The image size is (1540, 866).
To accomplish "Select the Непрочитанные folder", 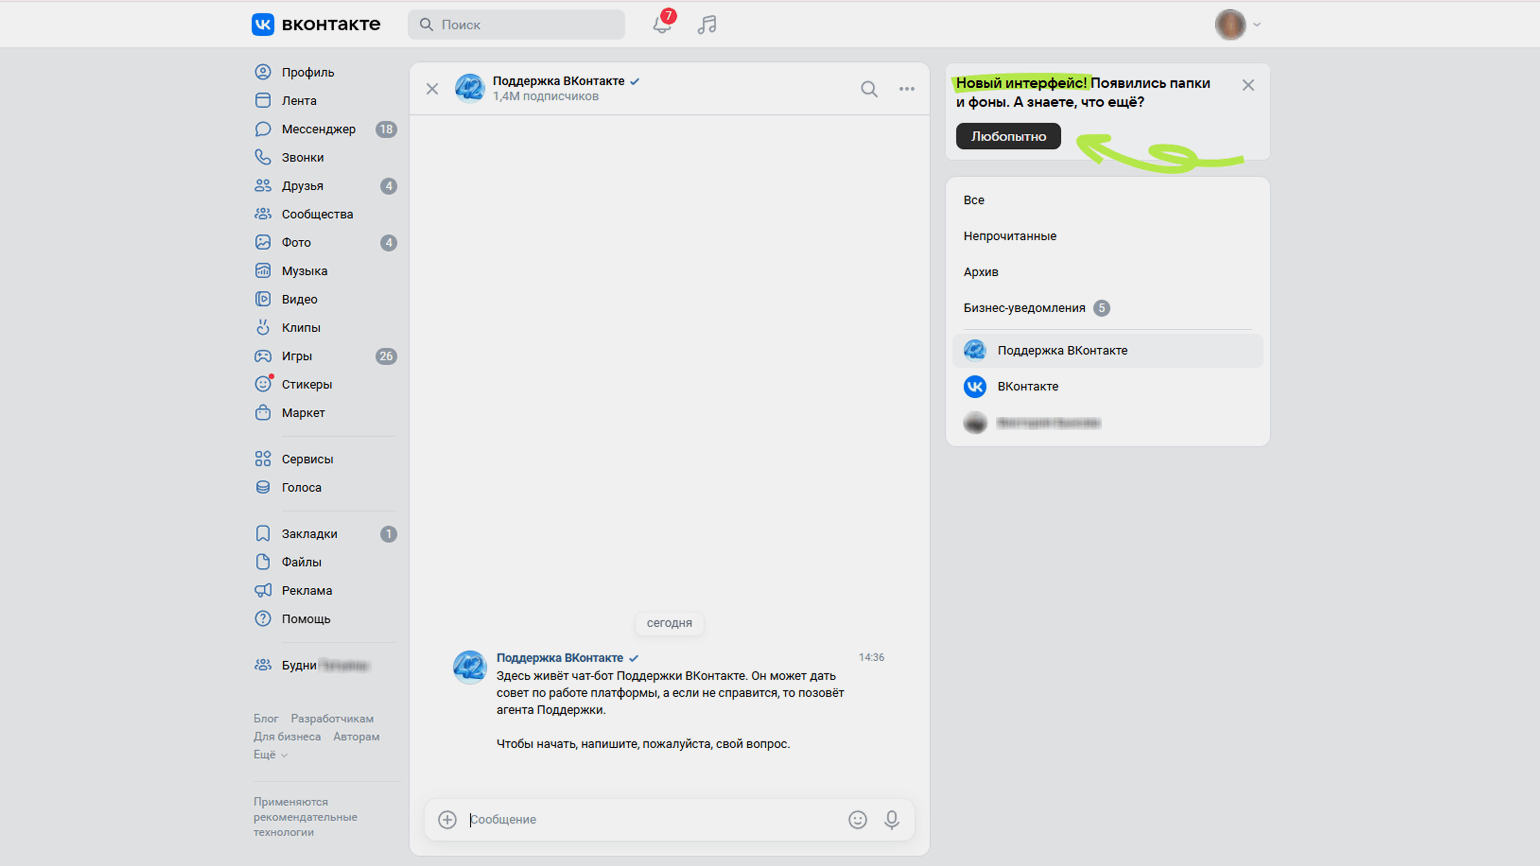I will click(1009, 236).
